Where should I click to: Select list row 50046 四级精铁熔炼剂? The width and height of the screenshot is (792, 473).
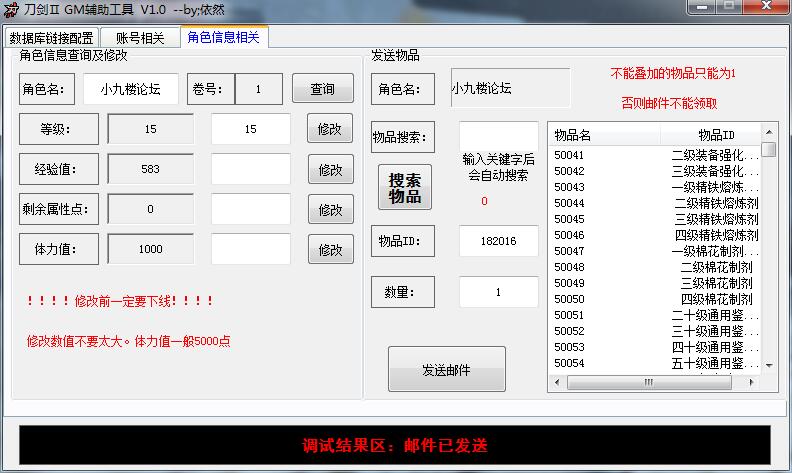(x=655, y=235)
